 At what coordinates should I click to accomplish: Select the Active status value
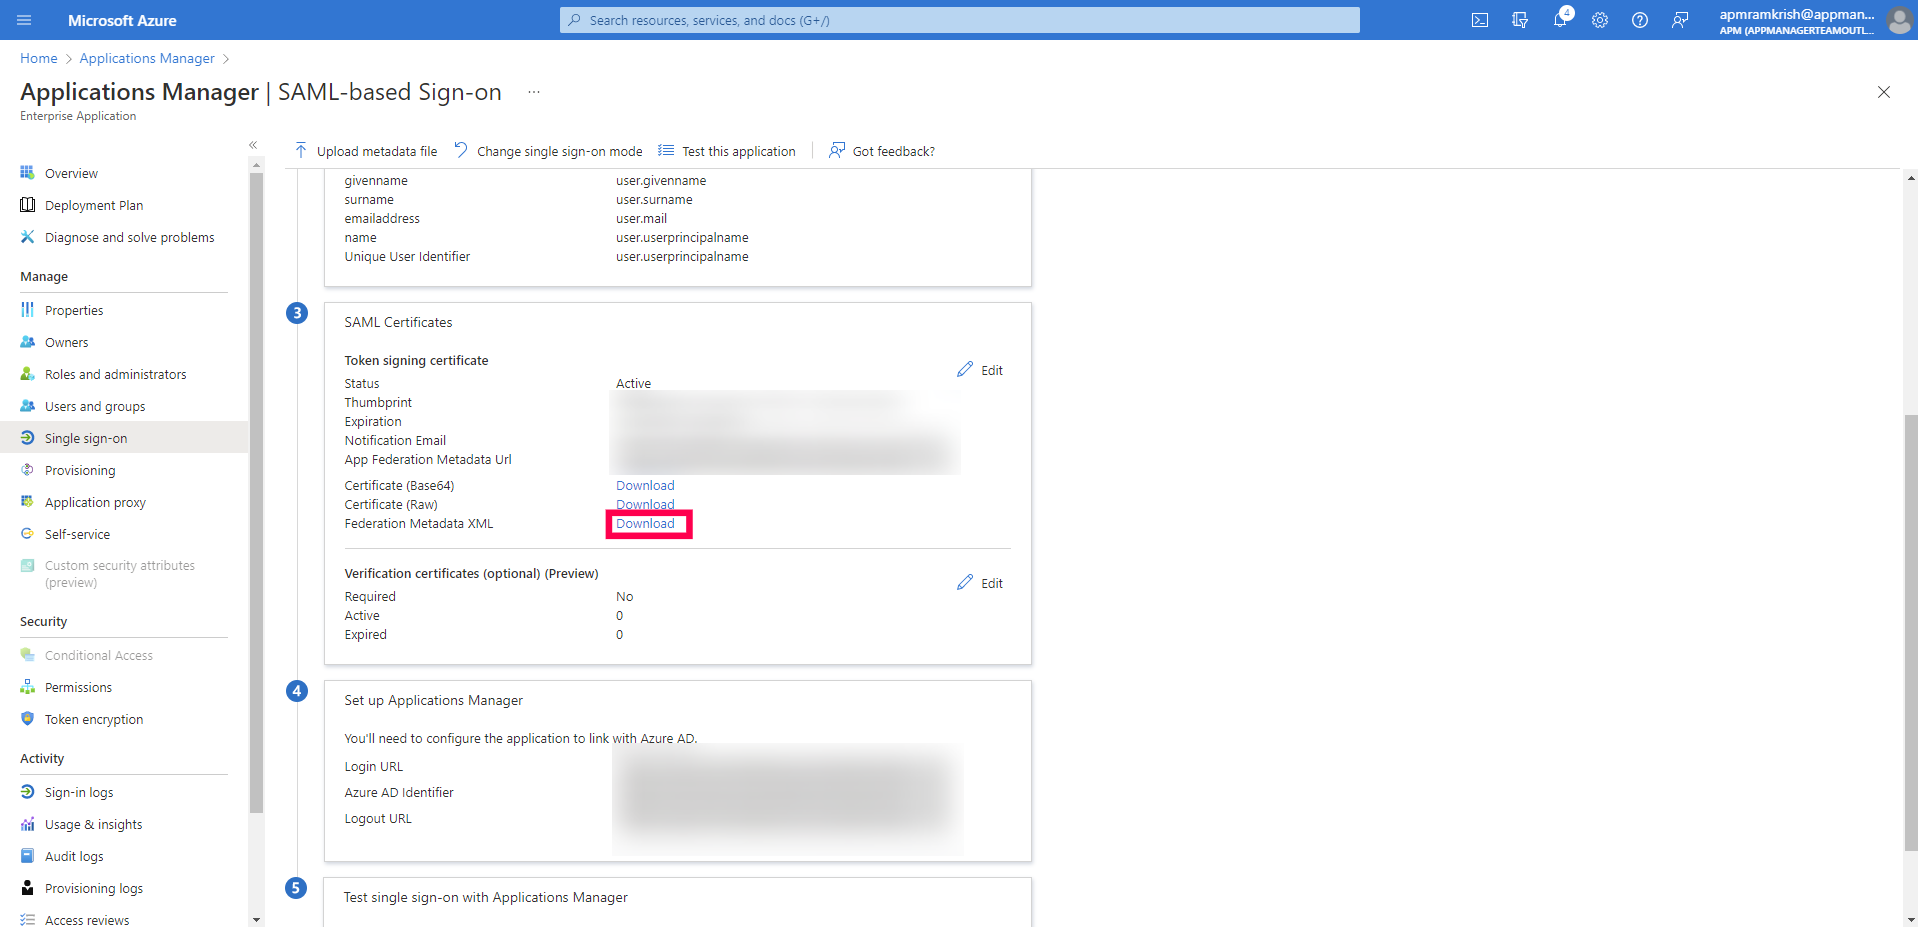coord(633,383)
